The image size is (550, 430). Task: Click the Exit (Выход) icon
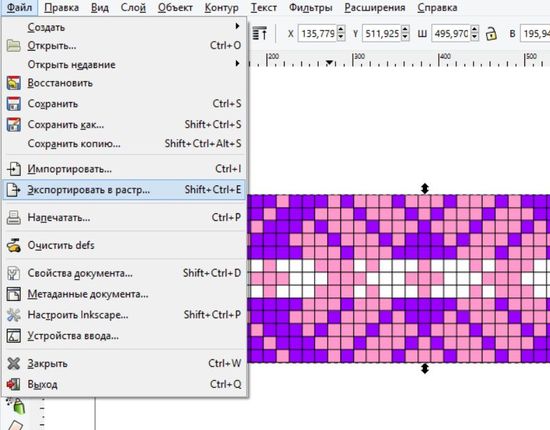pyautogui.click(x=14, y=384)
